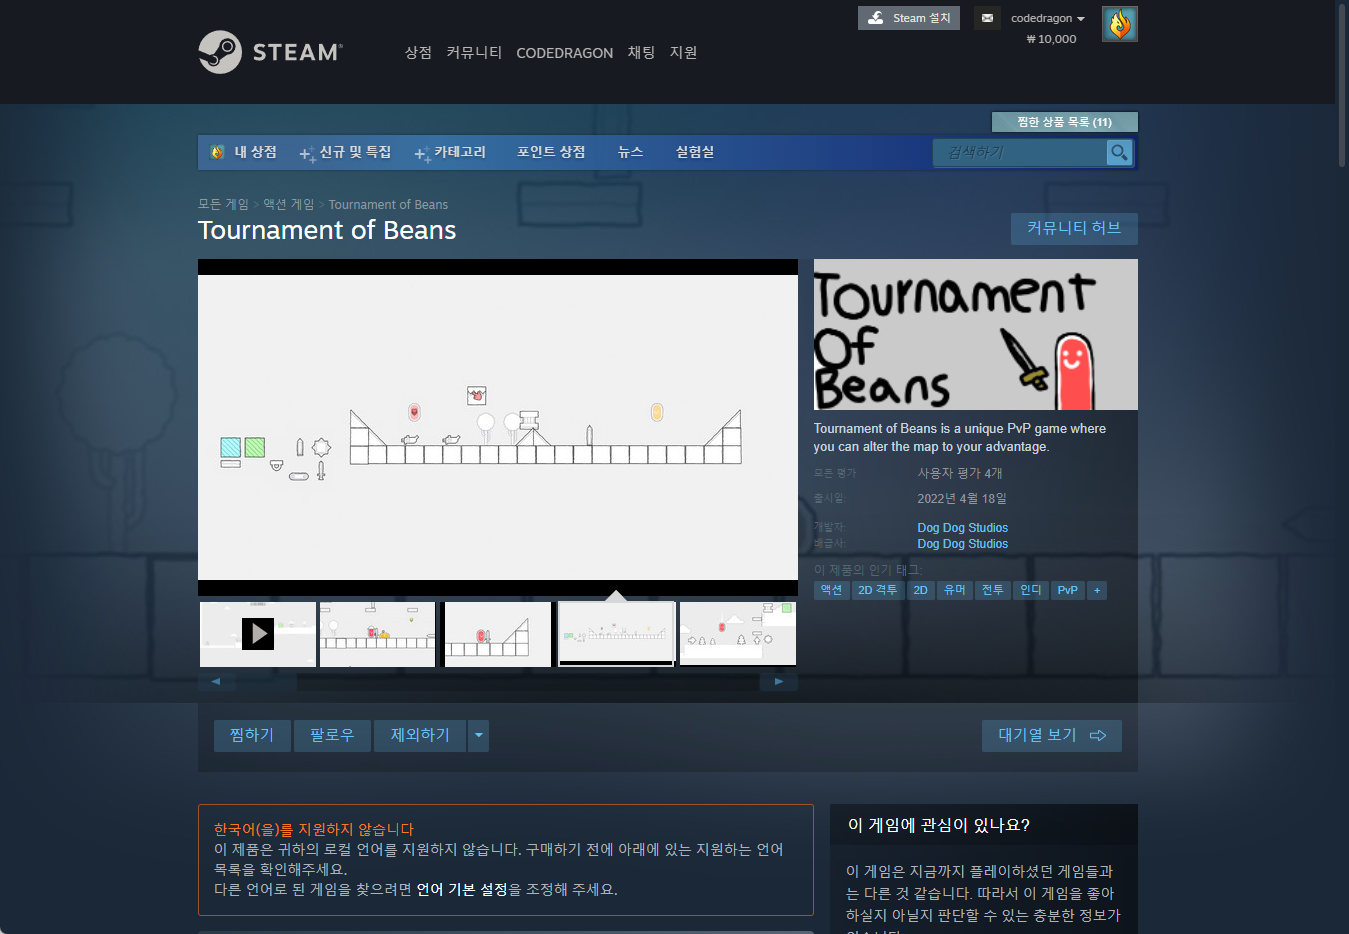This screenshot has width=1349, height=934.
Task: Click the 액션 tag
Action: click(831, 590)
